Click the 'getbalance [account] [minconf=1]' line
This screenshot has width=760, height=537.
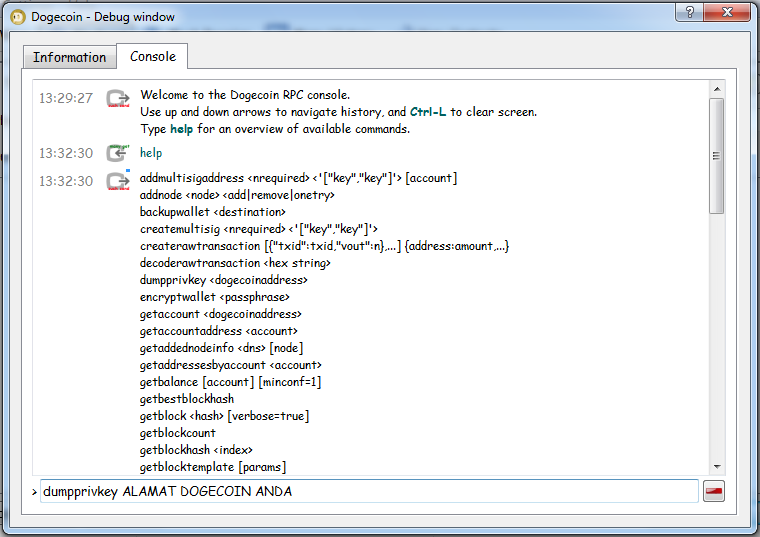(230, 382)
